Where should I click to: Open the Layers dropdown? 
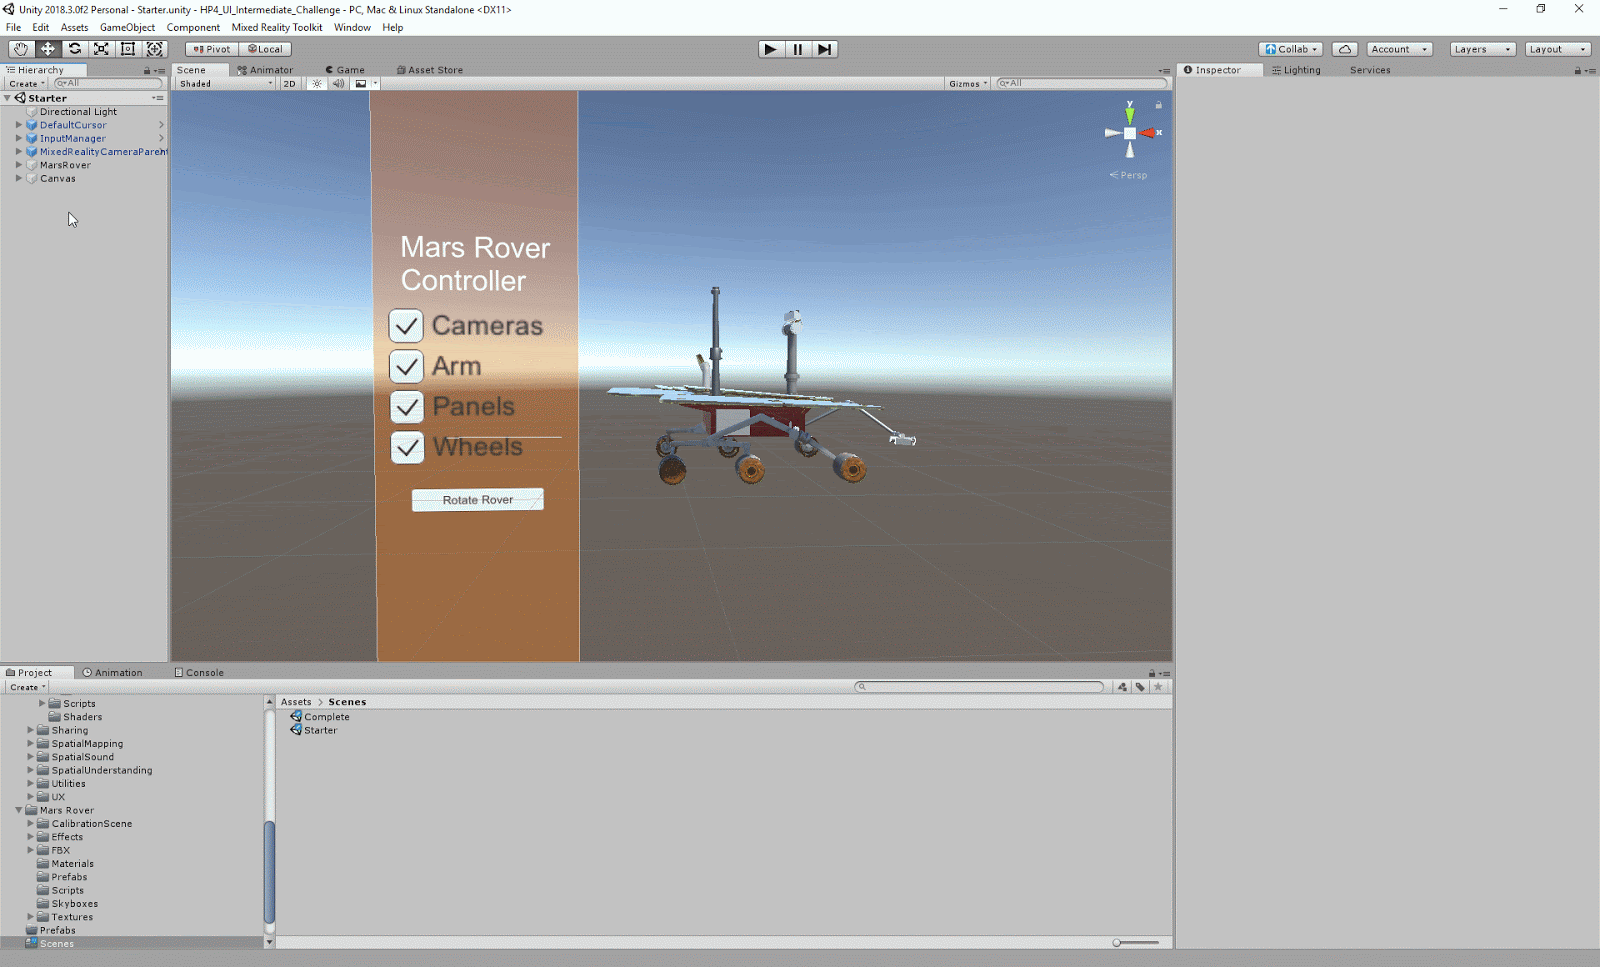(x=1482, y=49)
